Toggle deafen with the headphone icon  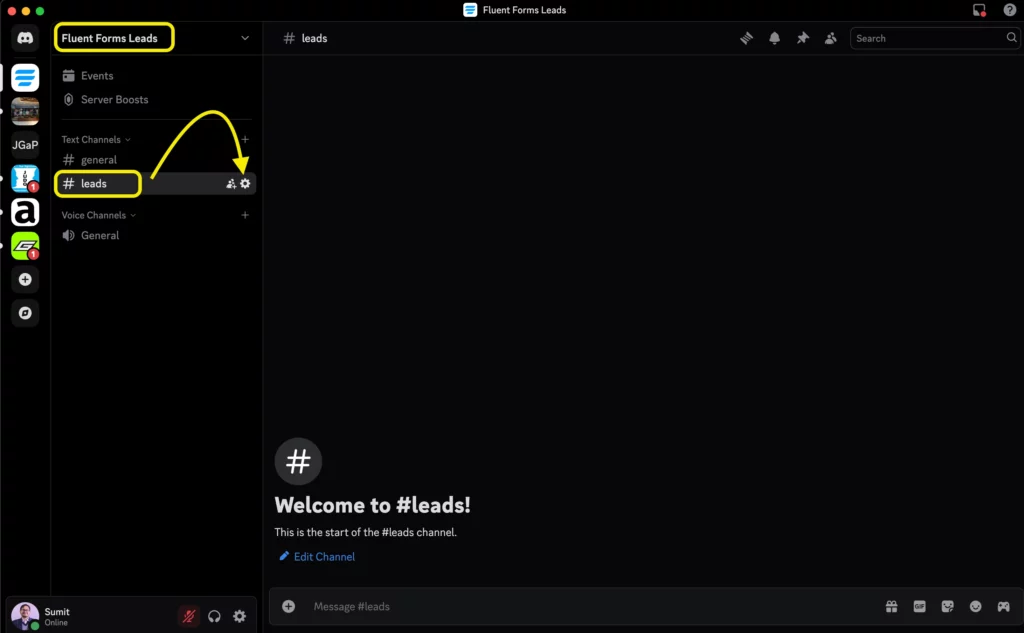click(x=214, y=616)
